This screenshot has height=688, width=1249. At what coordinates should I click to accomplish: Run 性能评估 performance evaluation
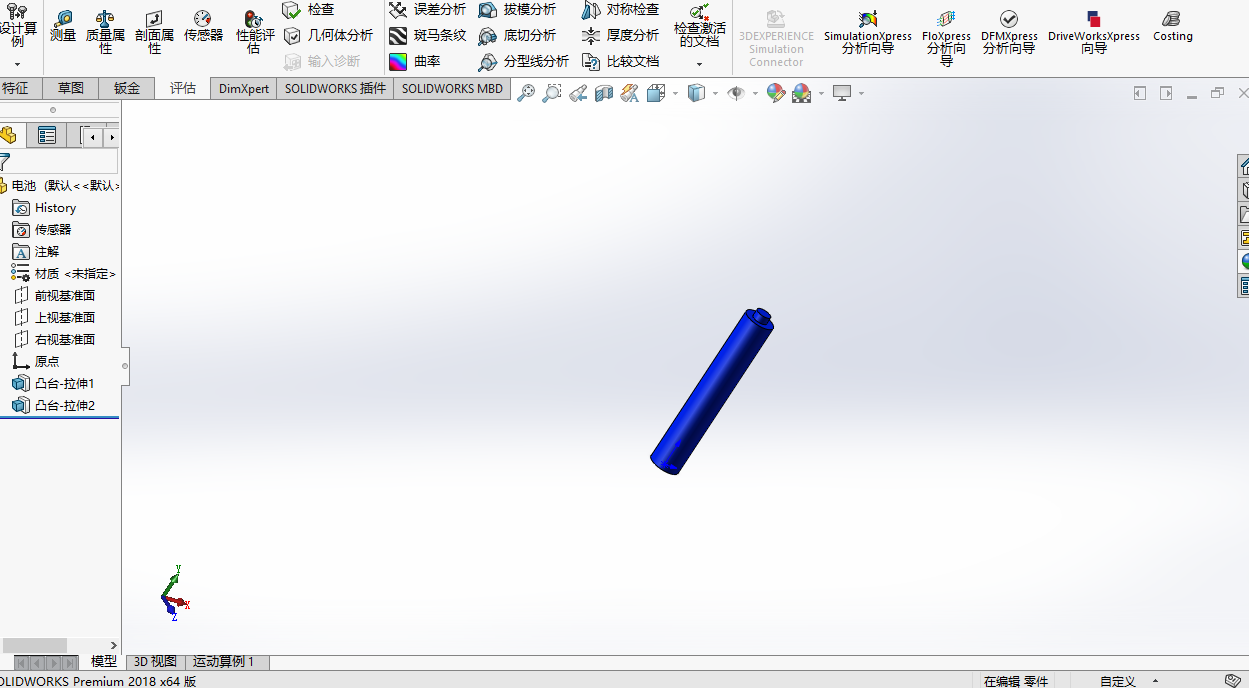[x=255, y=33]
